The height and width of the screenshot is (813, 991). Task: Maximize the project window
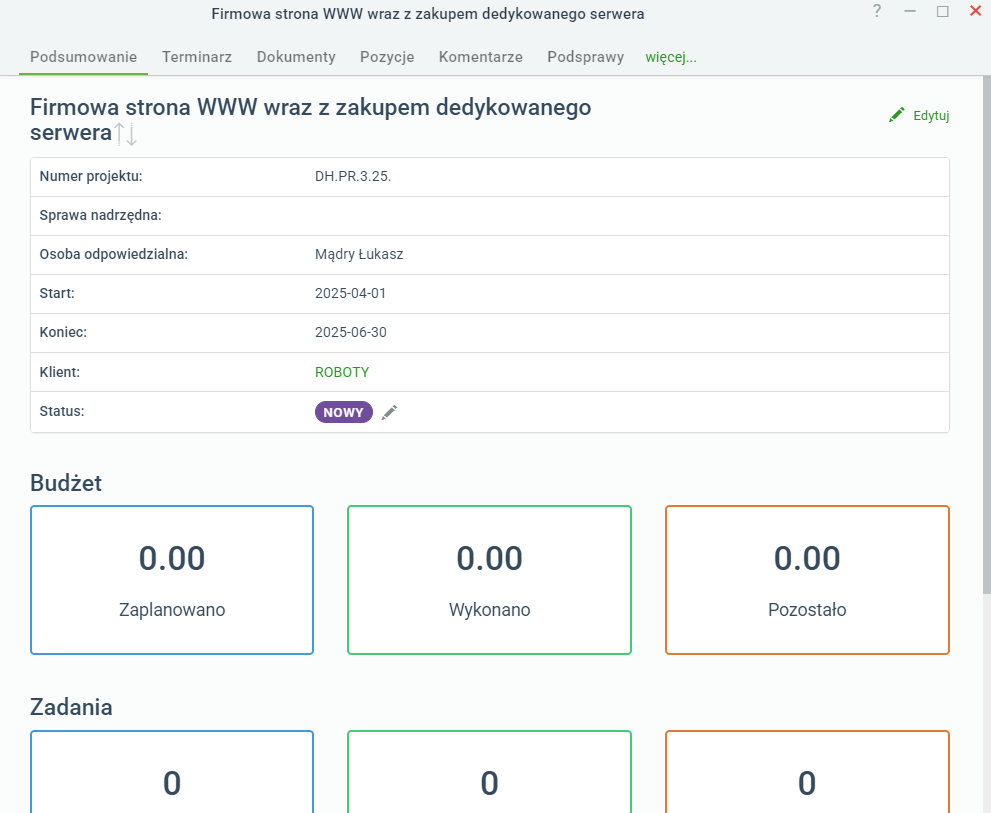942,11
